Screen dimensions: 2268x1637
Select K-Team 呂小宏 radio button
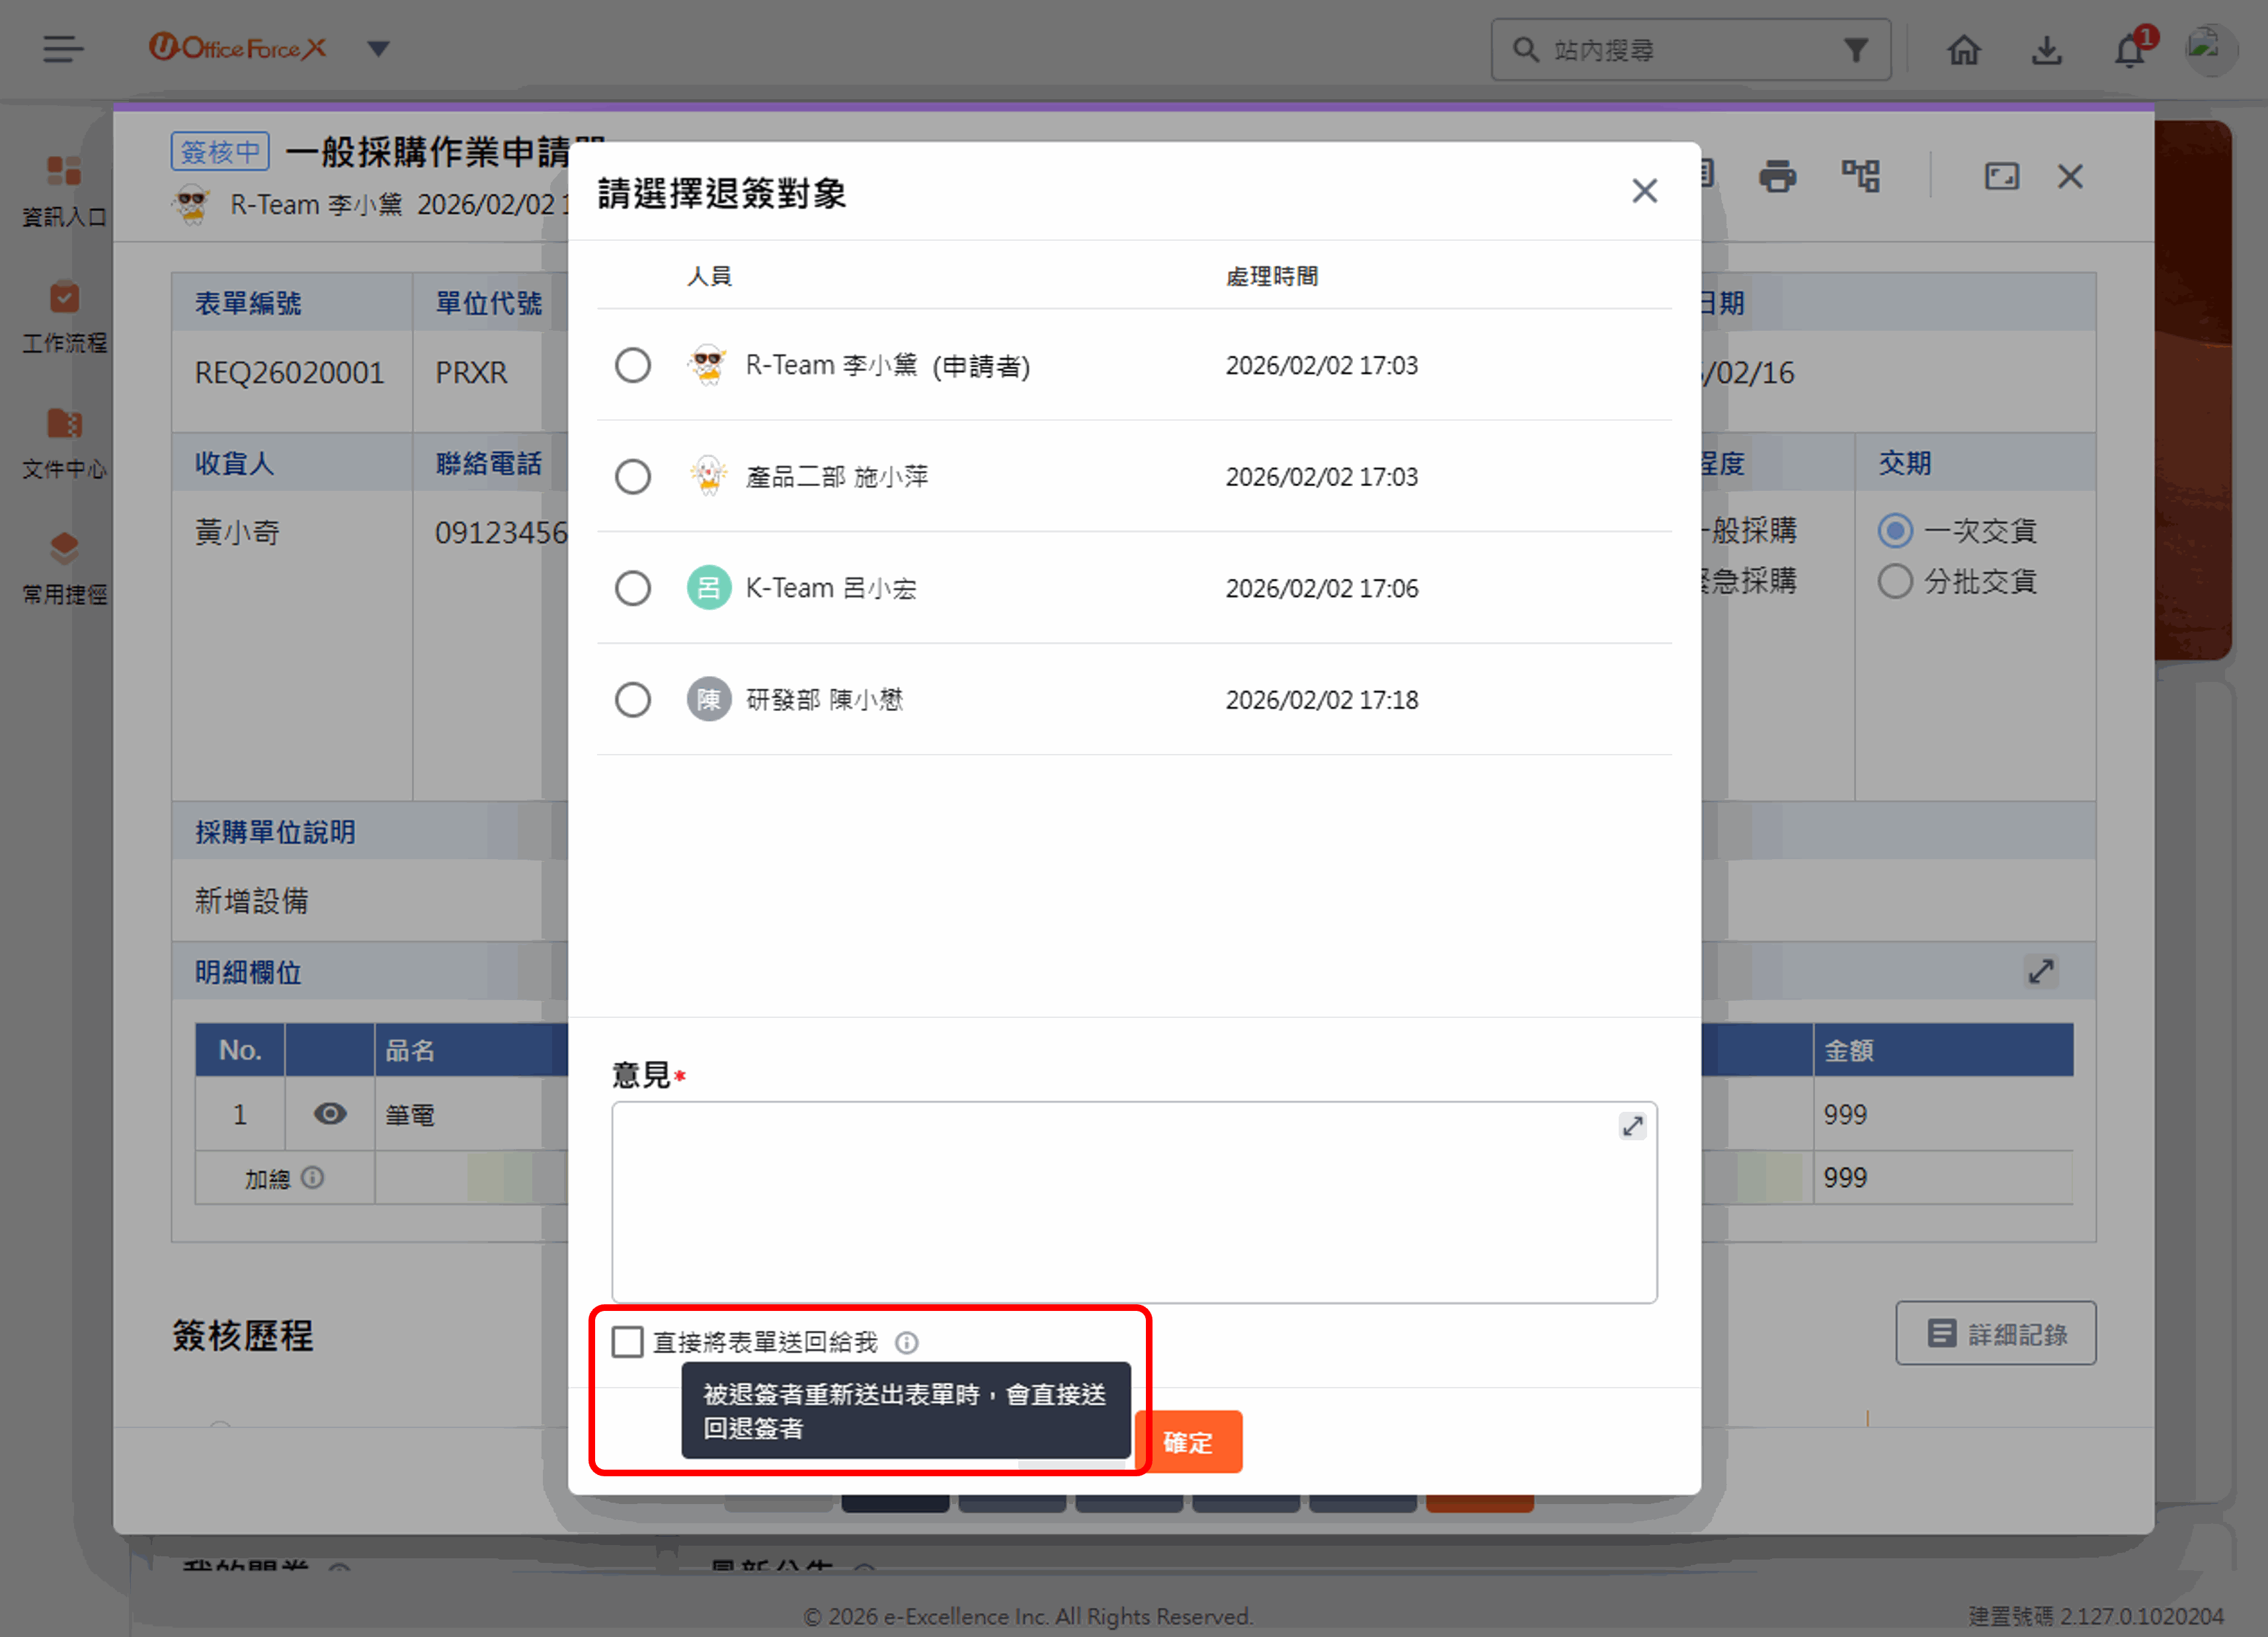pyautogui.click(x=632, y=588)
